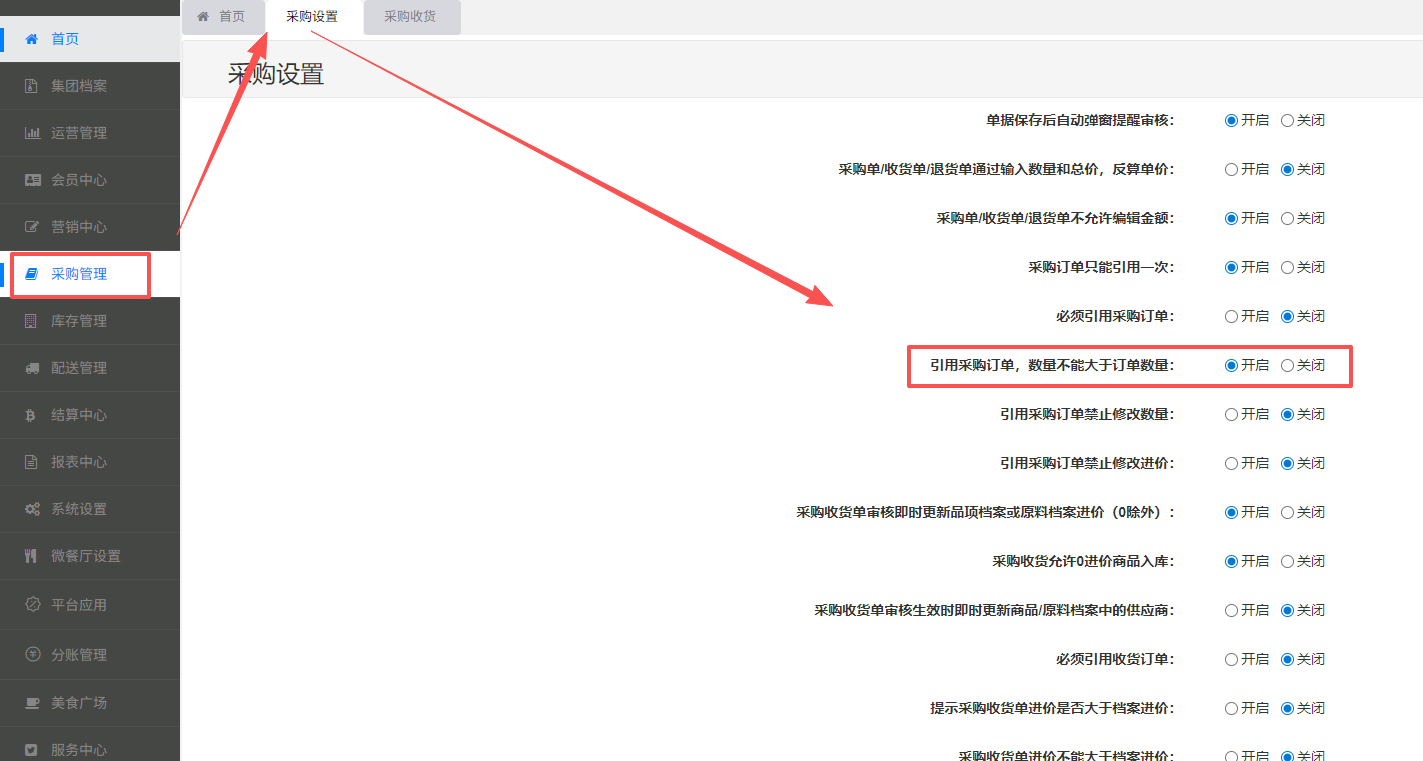This screenshot has width=1423, height=761.
Task: Expand the 报表中心 sidebar section
Action: pos(79,462)
